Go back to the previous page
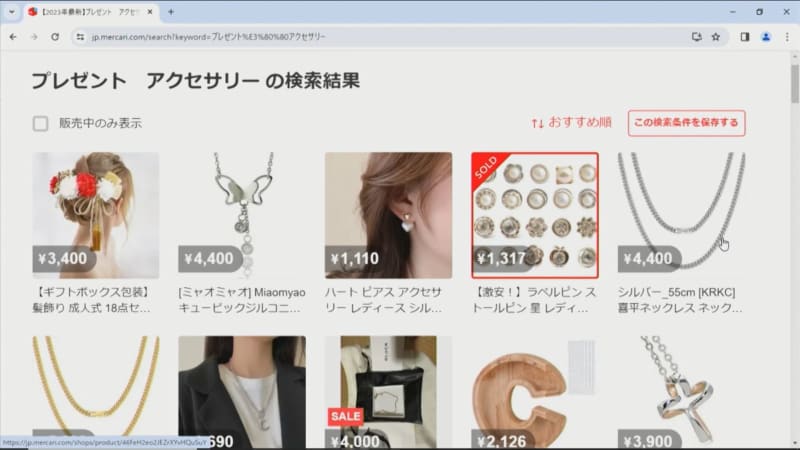 tap(13, 37)
